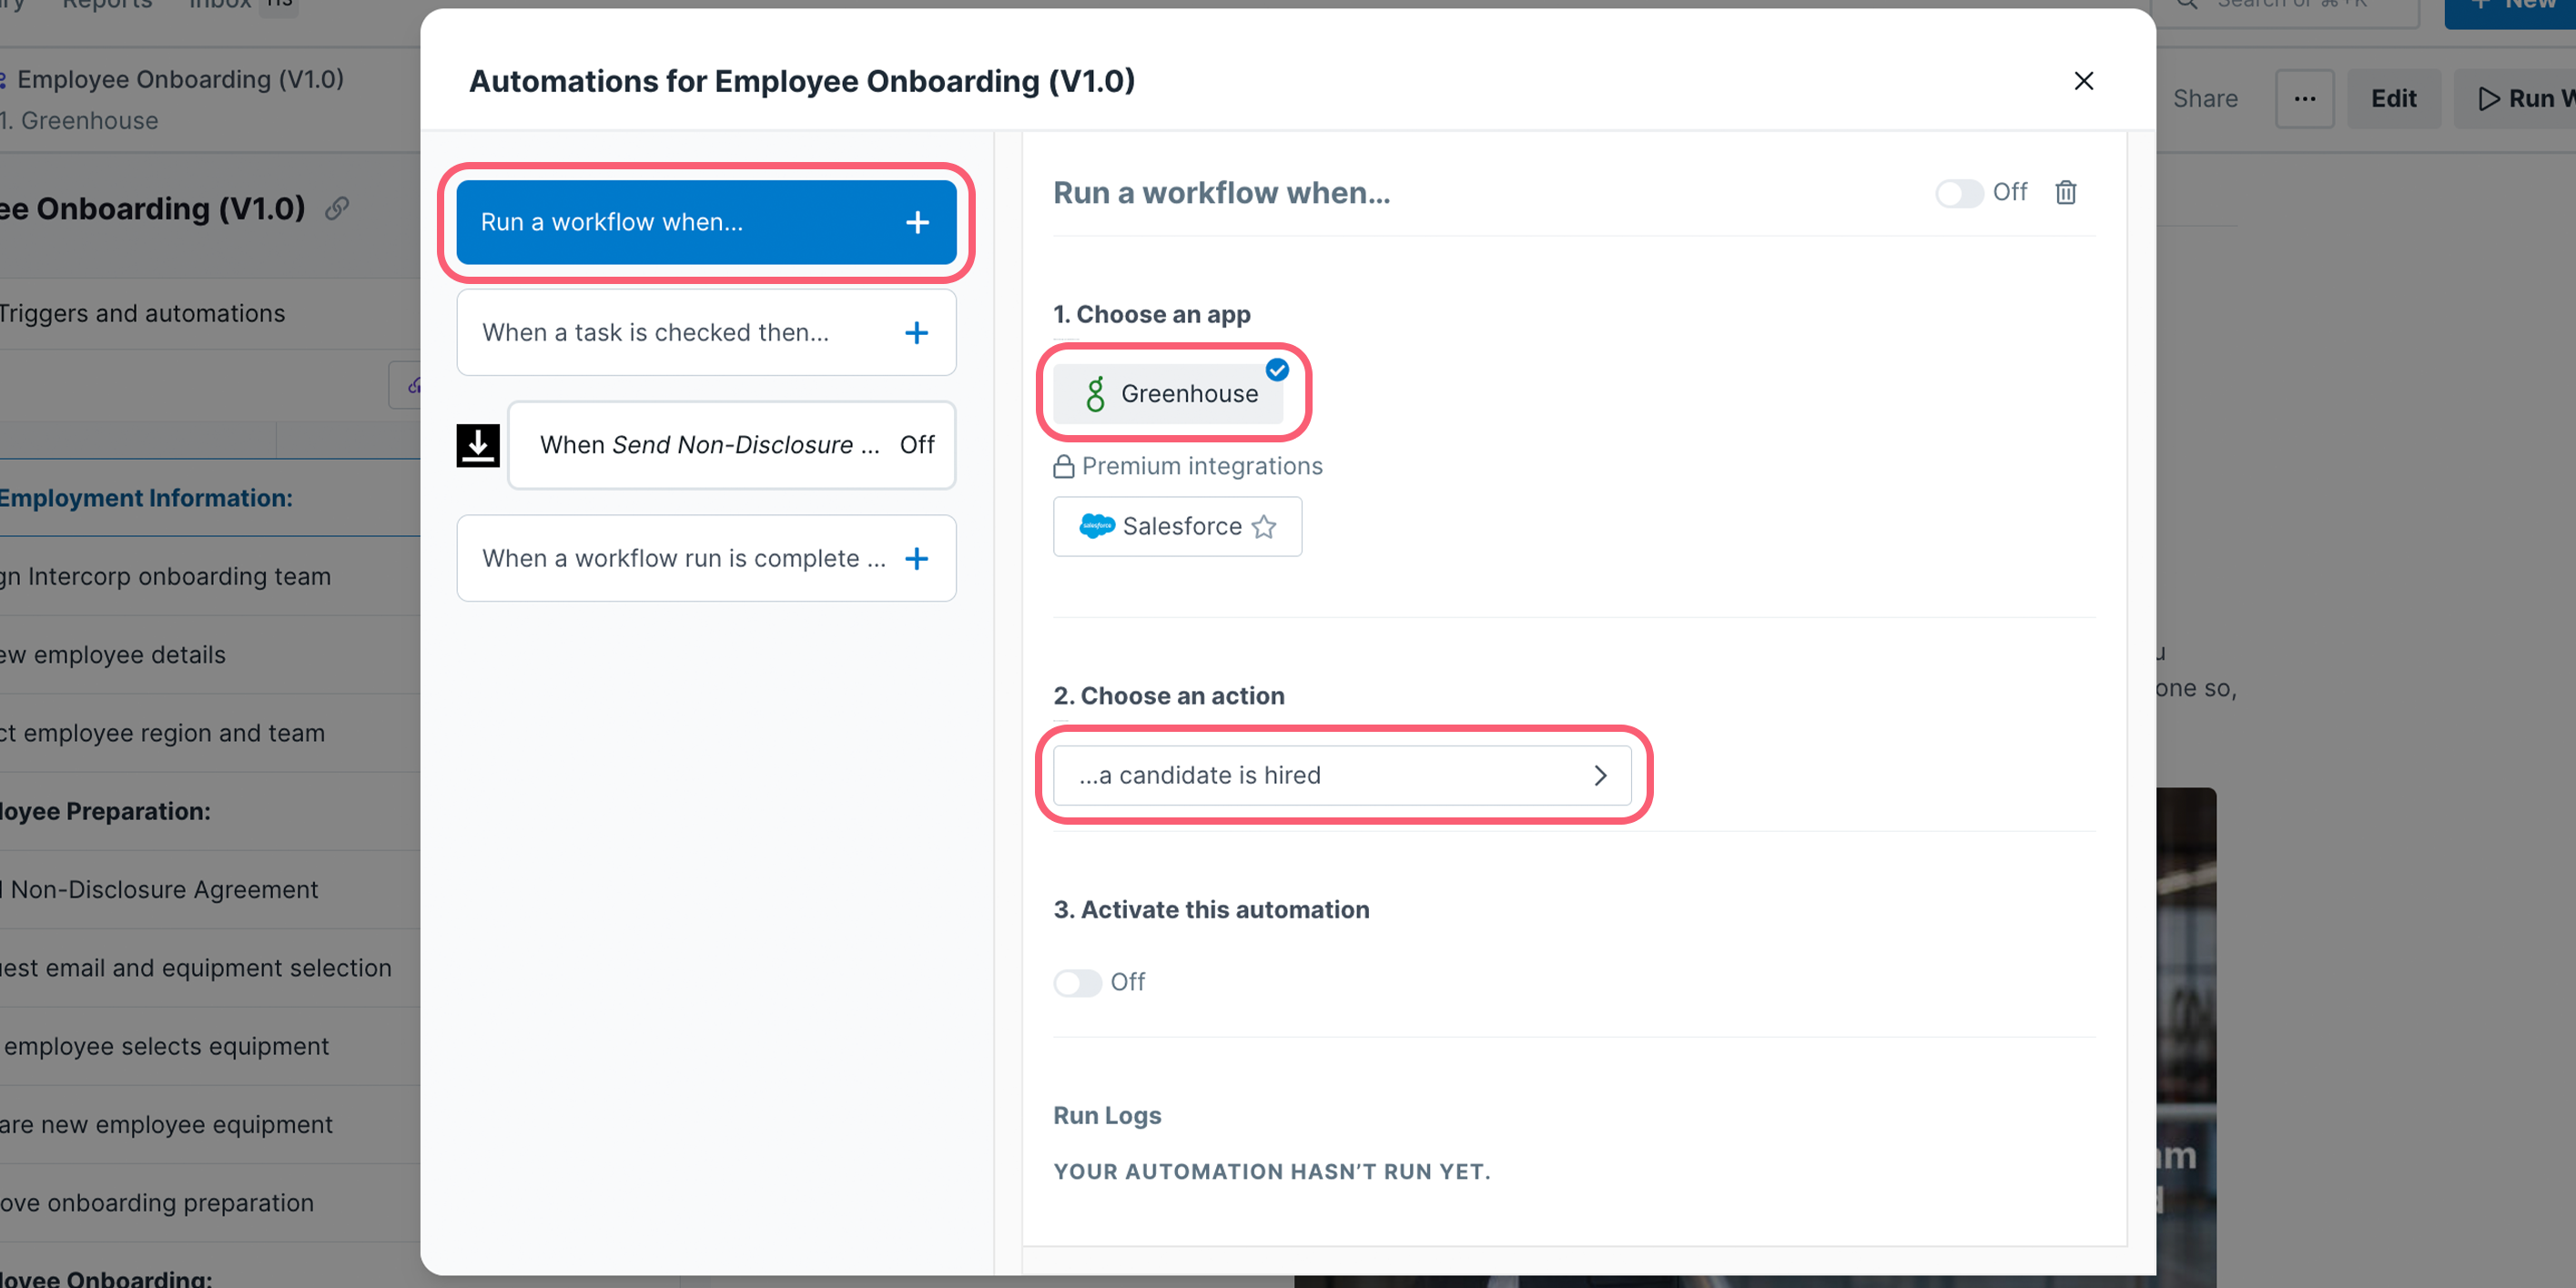Viewport: 2576px width, 1288px height.
Task: Open the three-dots more menu
Action: [2304, 99]
